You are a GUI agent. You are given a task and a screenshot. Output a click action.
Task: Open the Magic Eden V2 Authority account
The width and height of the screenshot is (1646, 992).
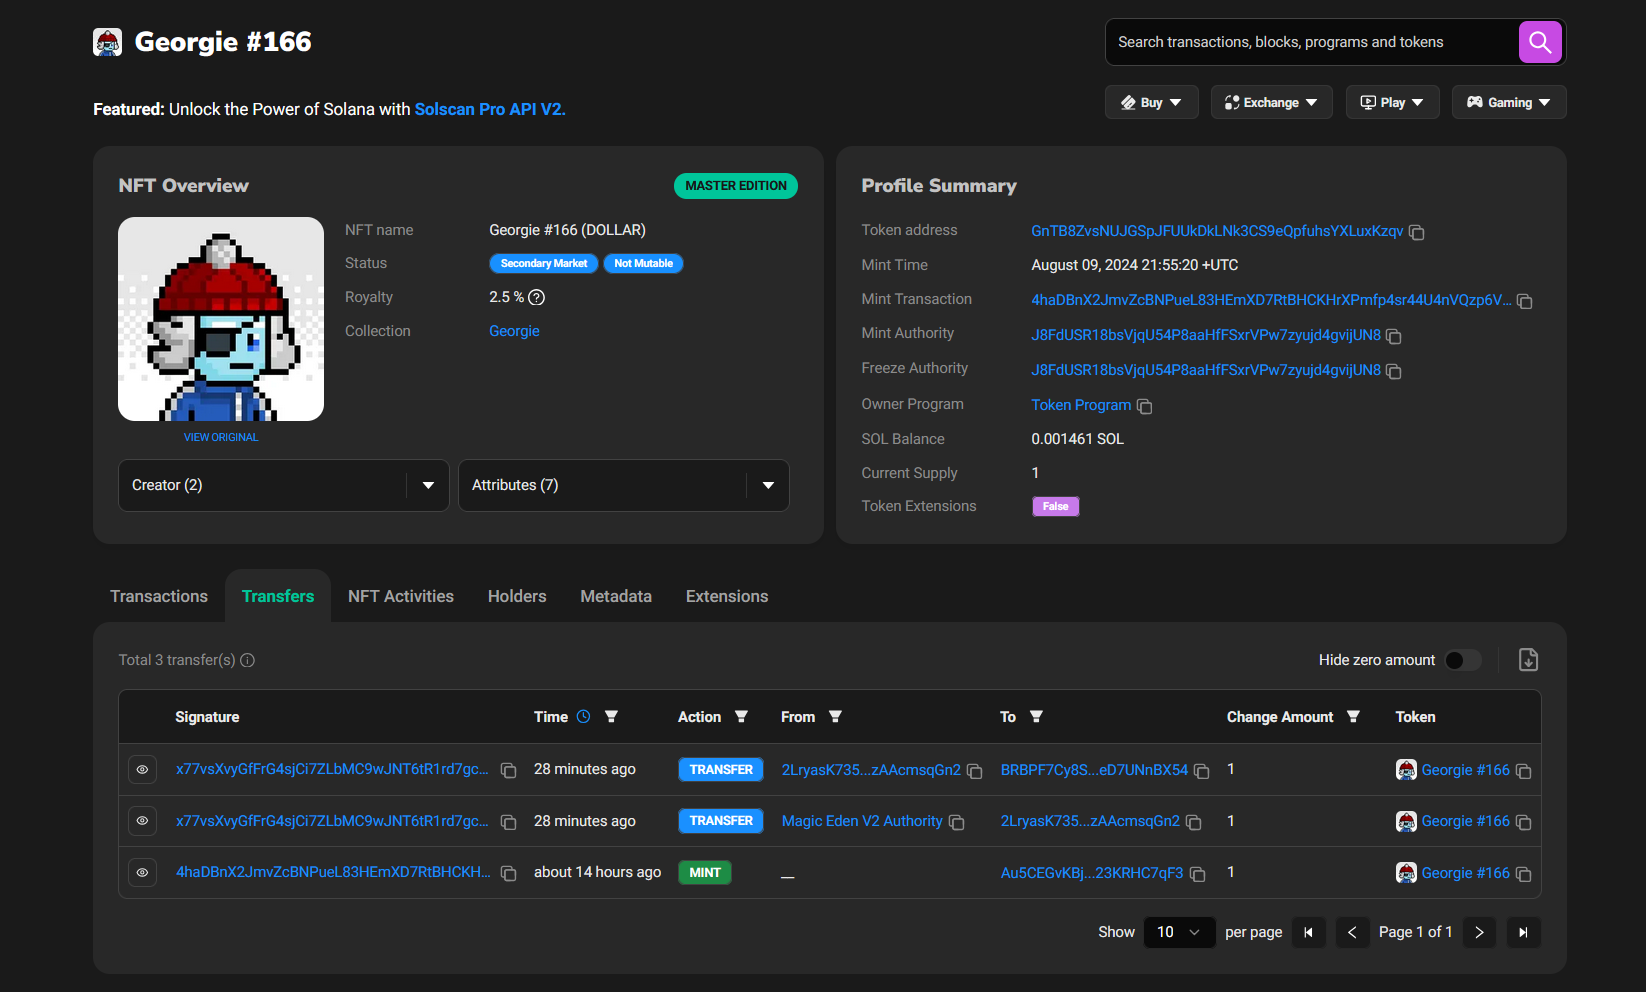point(862,821)
